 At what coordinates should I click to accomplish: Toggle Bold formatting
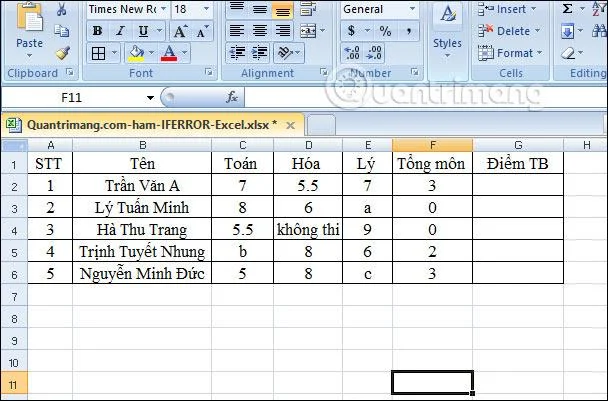(97, 31)
